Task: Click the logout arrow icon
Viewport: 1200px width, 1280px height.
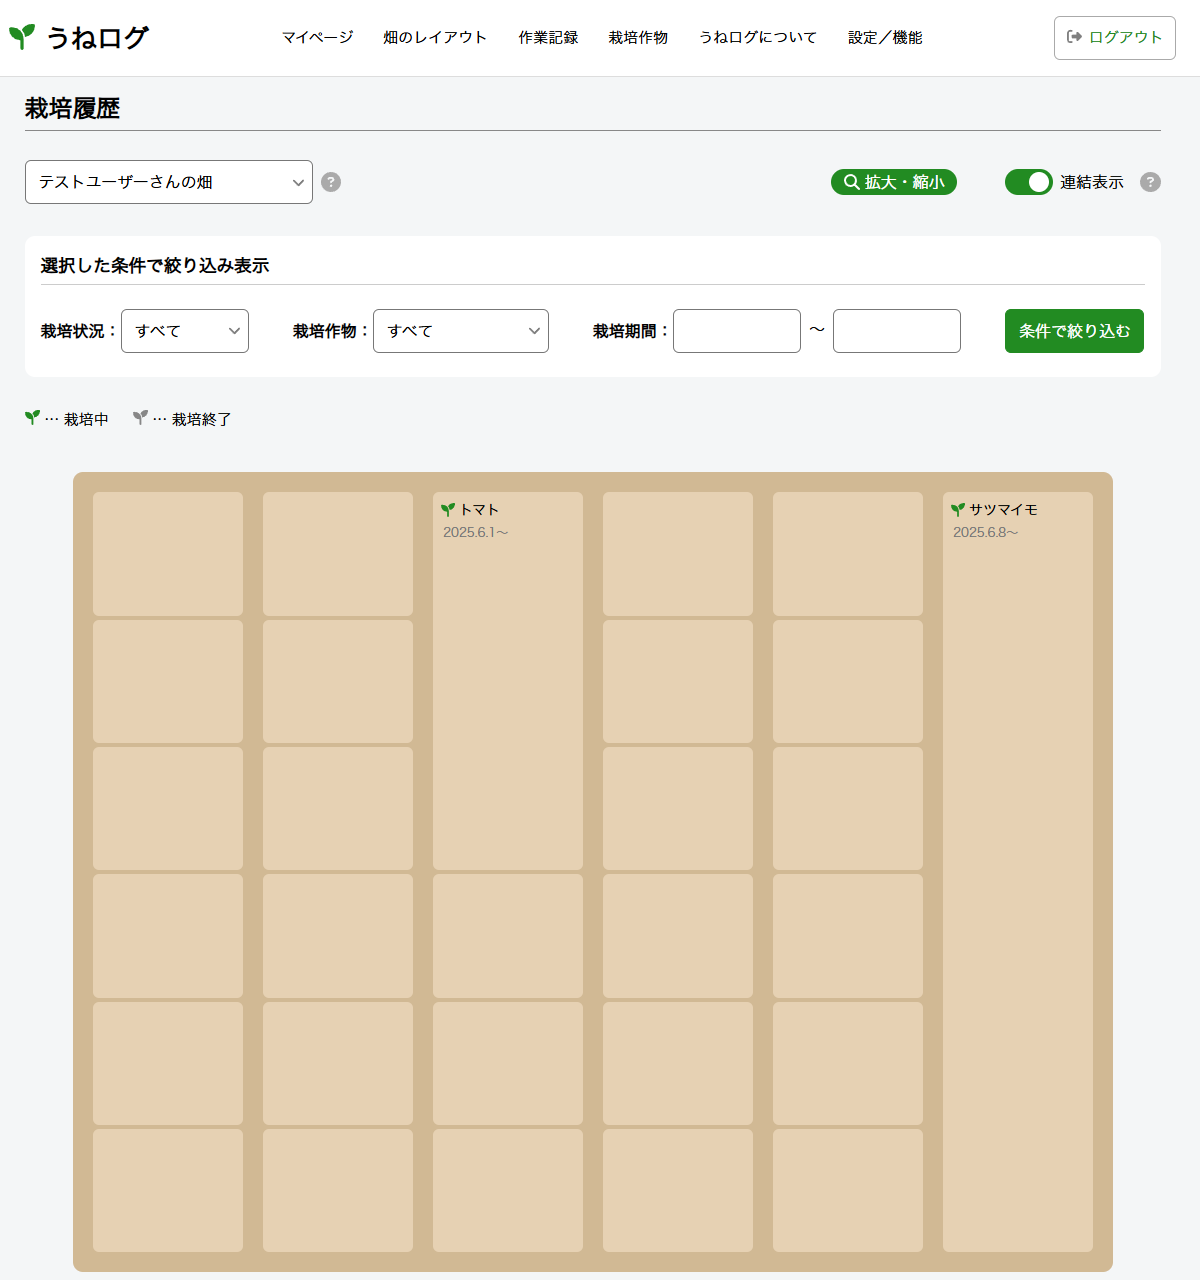Action: click(1075, 37)
